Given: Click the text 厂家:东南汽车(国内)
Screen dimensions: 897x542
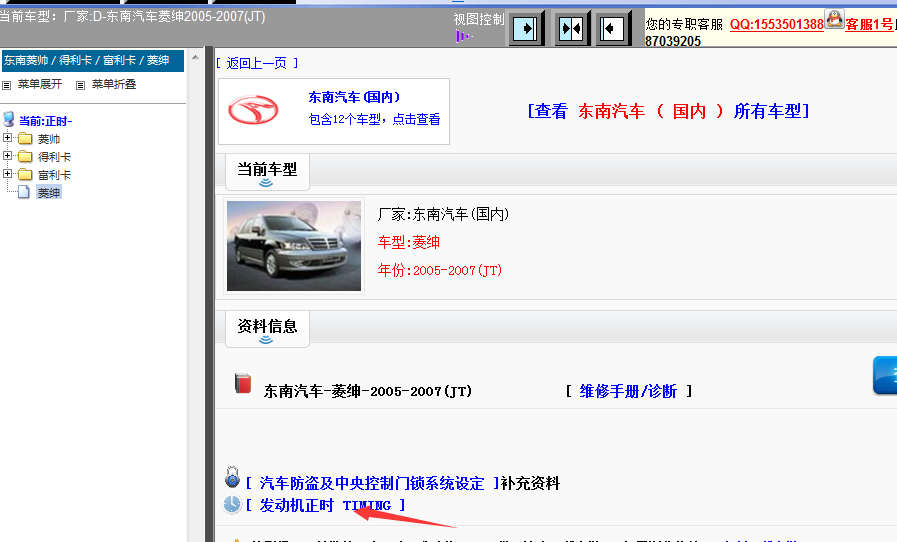Looking at the screenshot, I should (x=443, y=214).
